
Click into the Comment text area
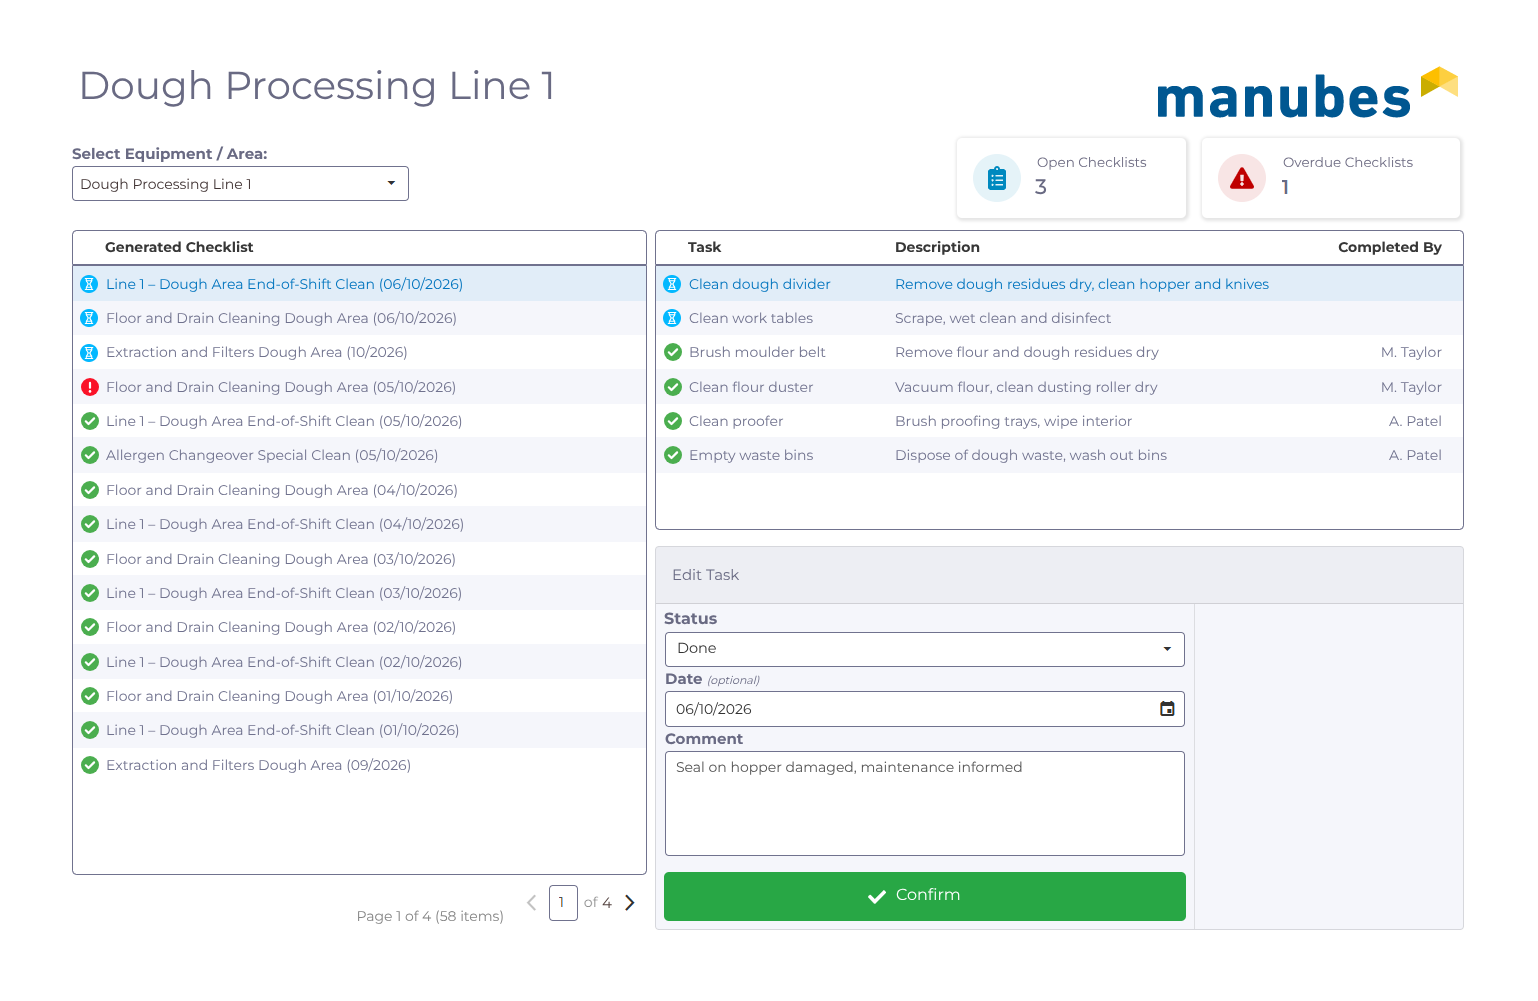[925, 804]
